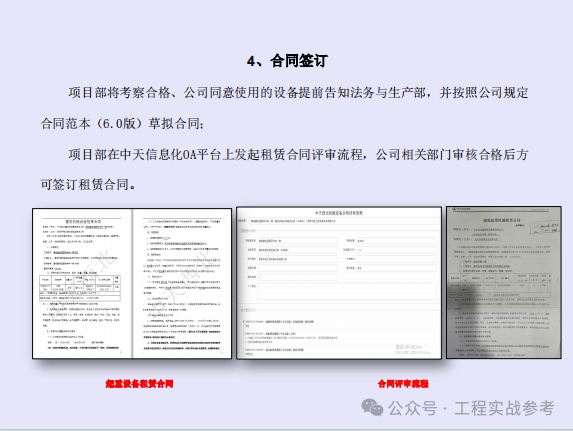Screen dimensions: 573x431
Task: Open the right page of the lease contract thumbnail
Action: [x=182, y=284]
